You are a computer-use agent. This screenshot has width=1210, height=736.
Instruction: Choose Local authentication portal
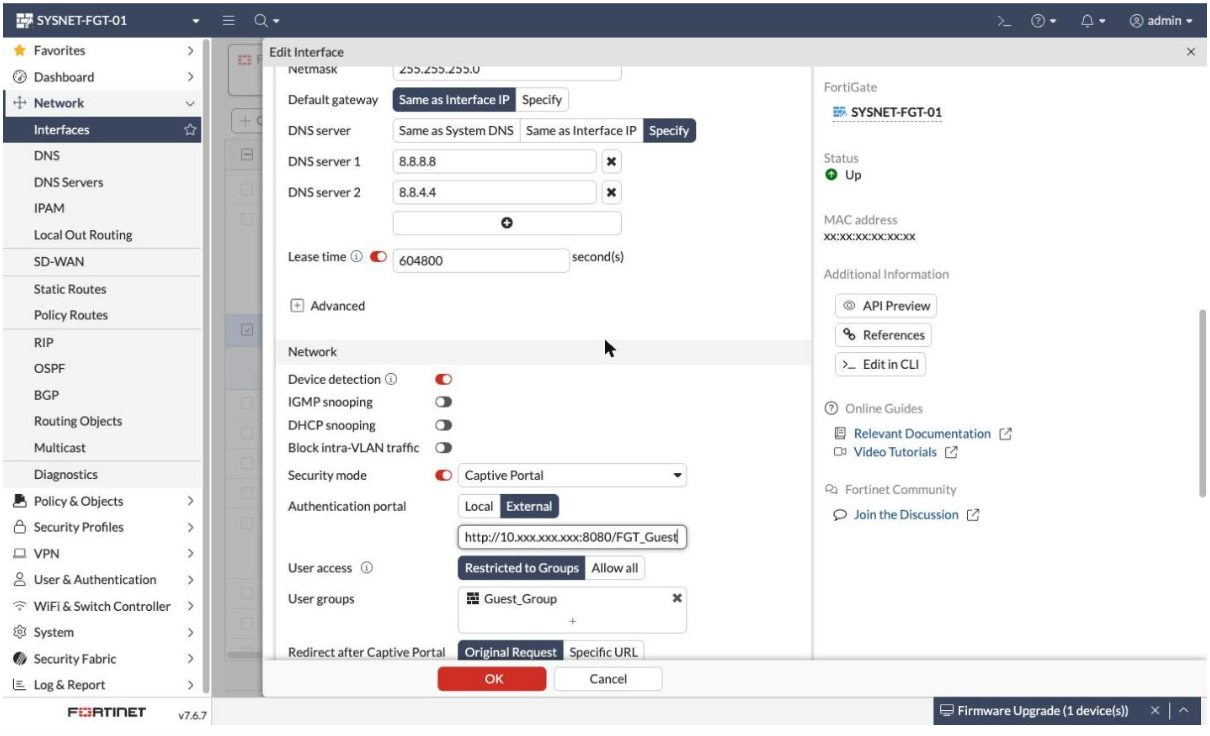[479, 506]
